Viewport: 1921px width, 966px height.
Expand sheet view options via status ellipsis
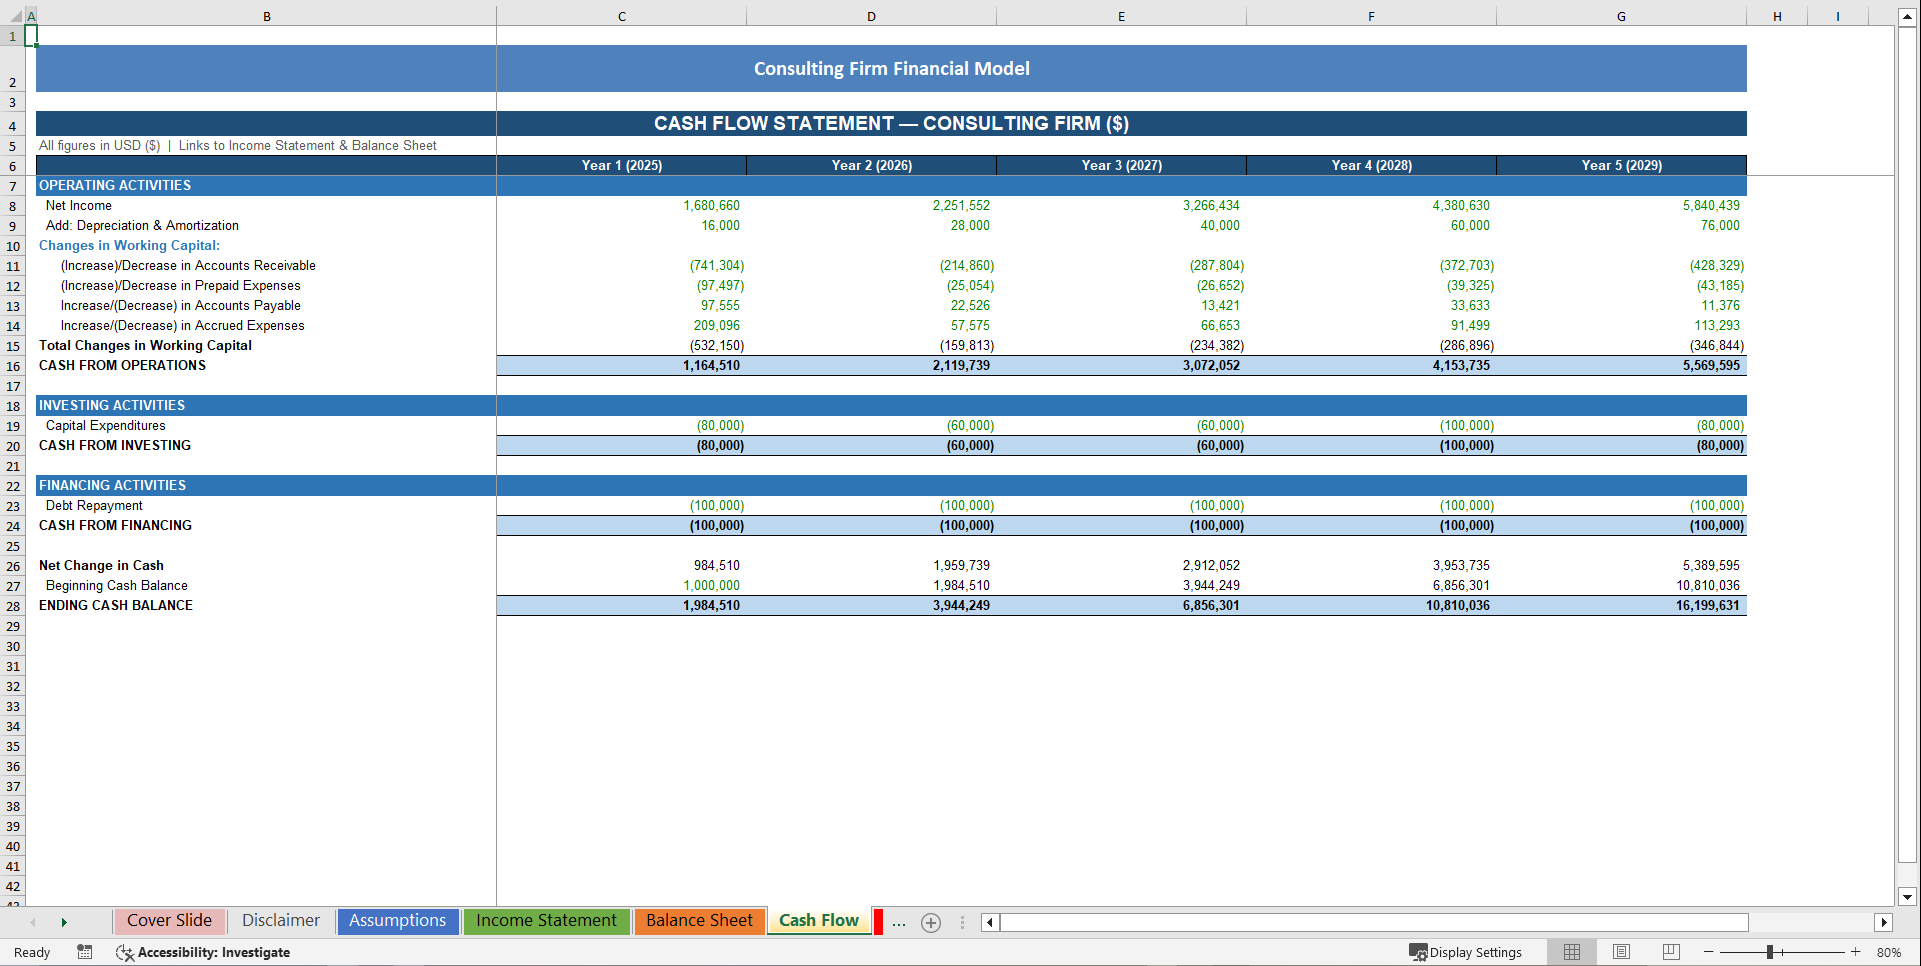(962, 922)
